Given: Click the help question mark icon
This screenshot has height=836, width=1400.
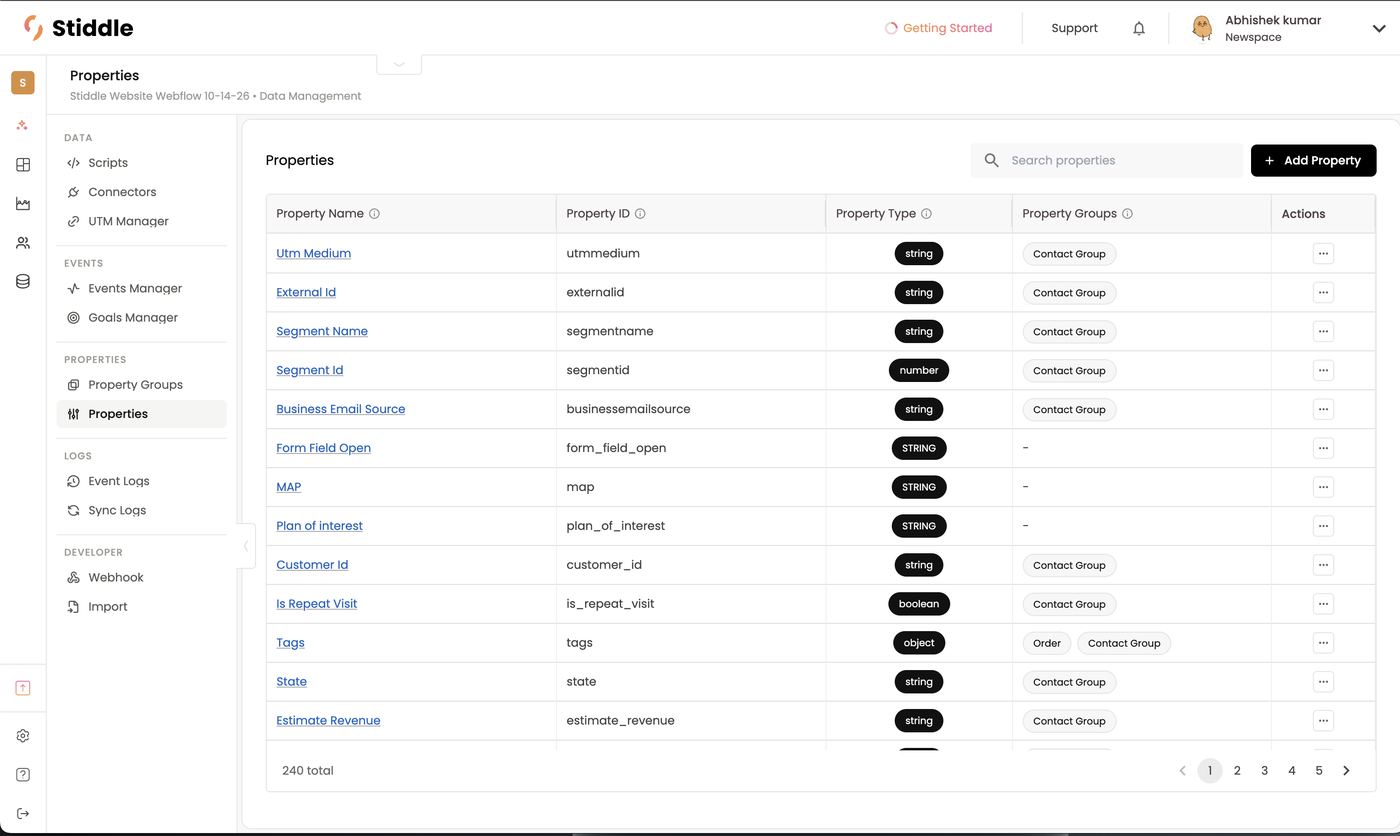Looking at the screenshot, I should pyautogui.click(x=23, y=775).
